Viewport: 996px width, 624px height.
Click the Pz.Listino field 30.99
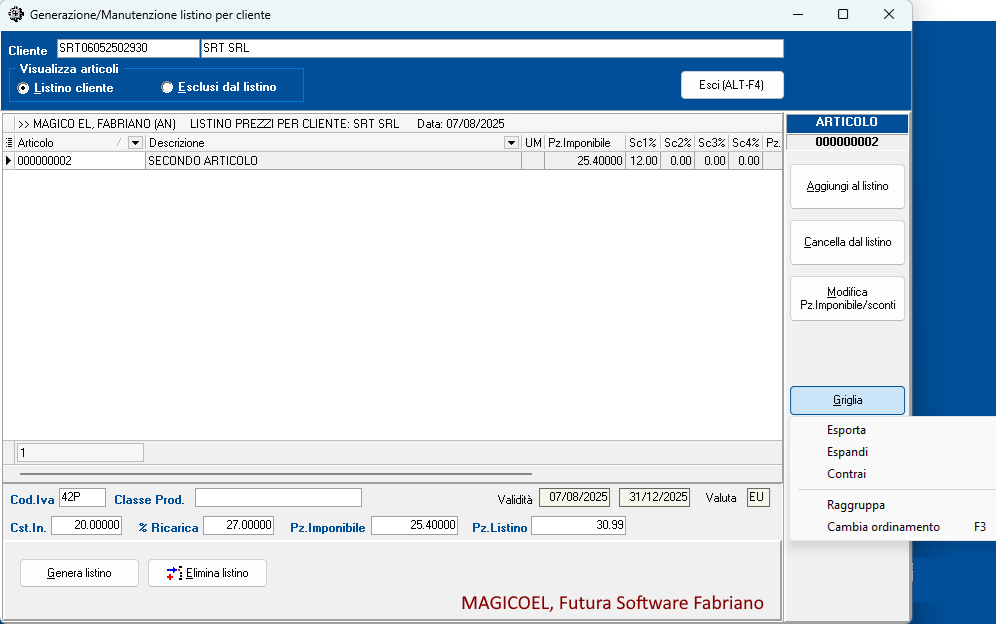tap(579, 526)
